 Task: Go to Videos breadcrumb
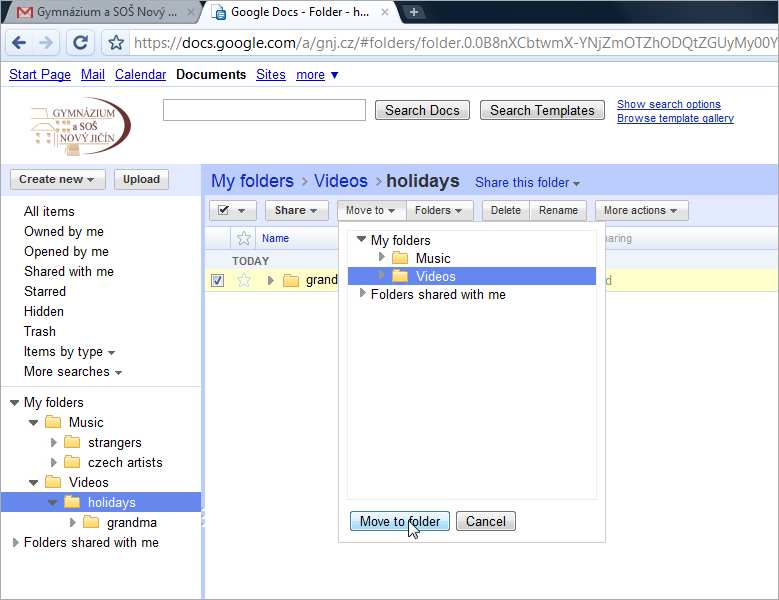coord(340,181)
